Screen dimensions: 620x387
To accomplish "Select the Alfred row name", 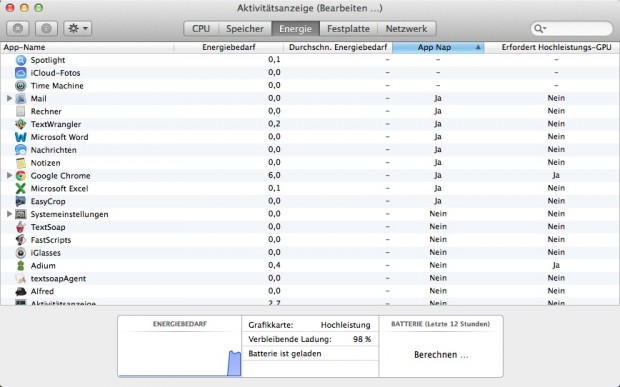I will point(42,291).
